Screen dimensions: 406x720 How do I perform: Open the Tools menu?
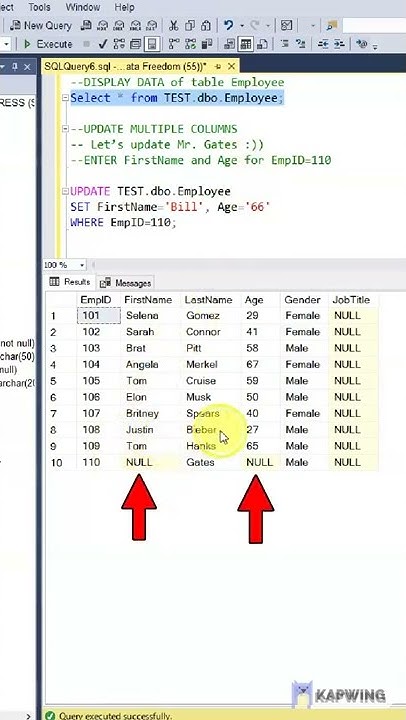[39, 7]
